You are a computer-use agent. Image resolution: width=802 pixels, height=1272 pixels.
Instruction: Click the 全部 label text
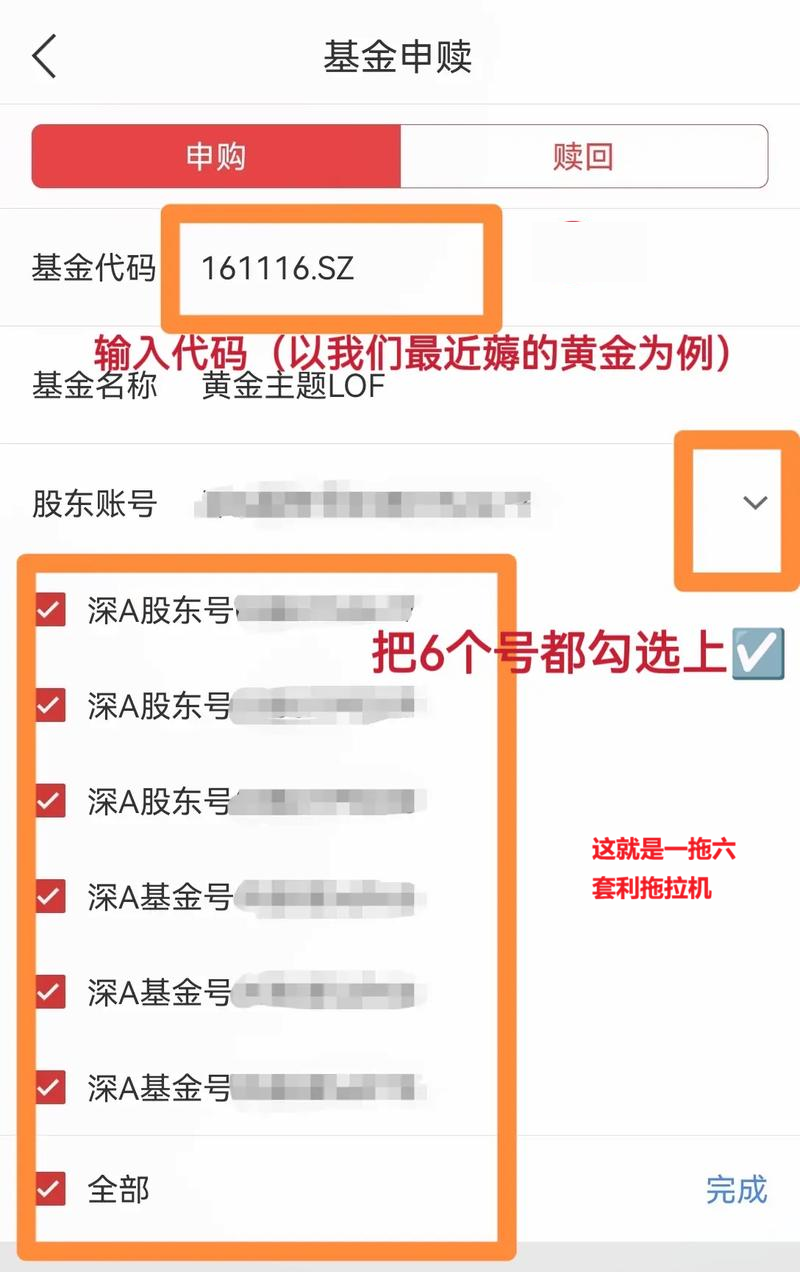coord(118,1189)
